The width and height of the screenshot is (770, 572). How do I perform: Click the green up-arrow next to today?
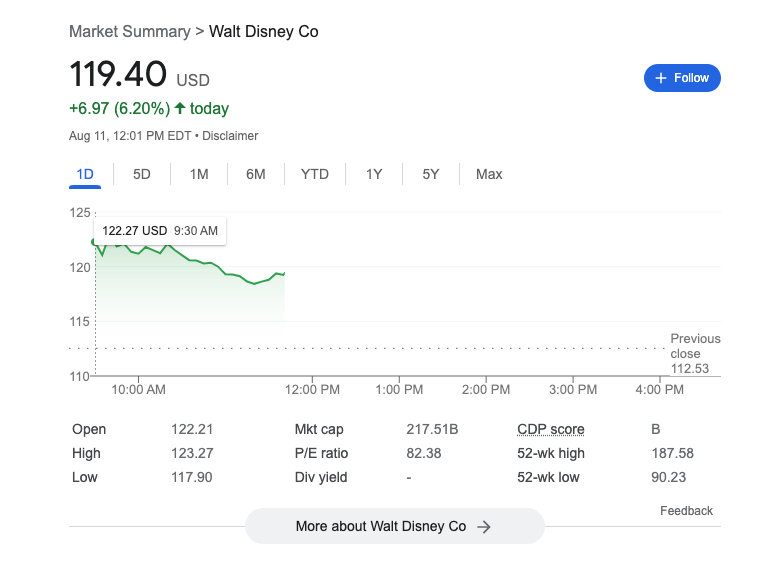click(x=180, y=108)
